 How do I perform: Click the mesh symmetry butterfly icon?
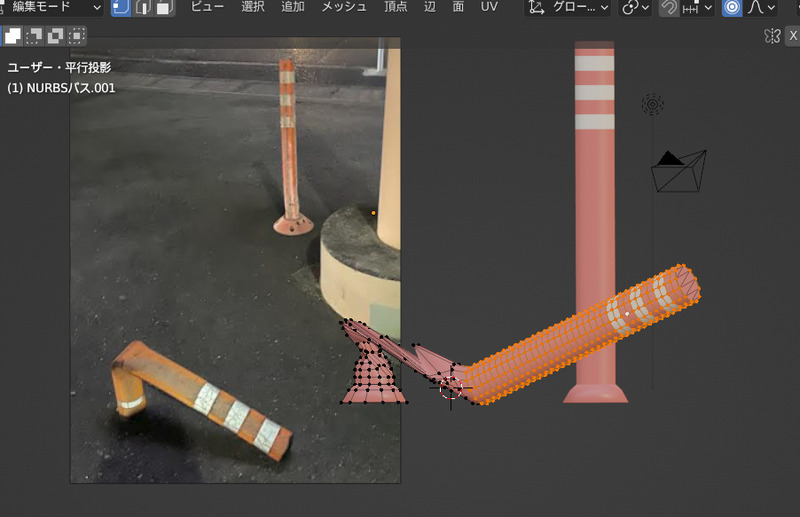coord(772,36)
